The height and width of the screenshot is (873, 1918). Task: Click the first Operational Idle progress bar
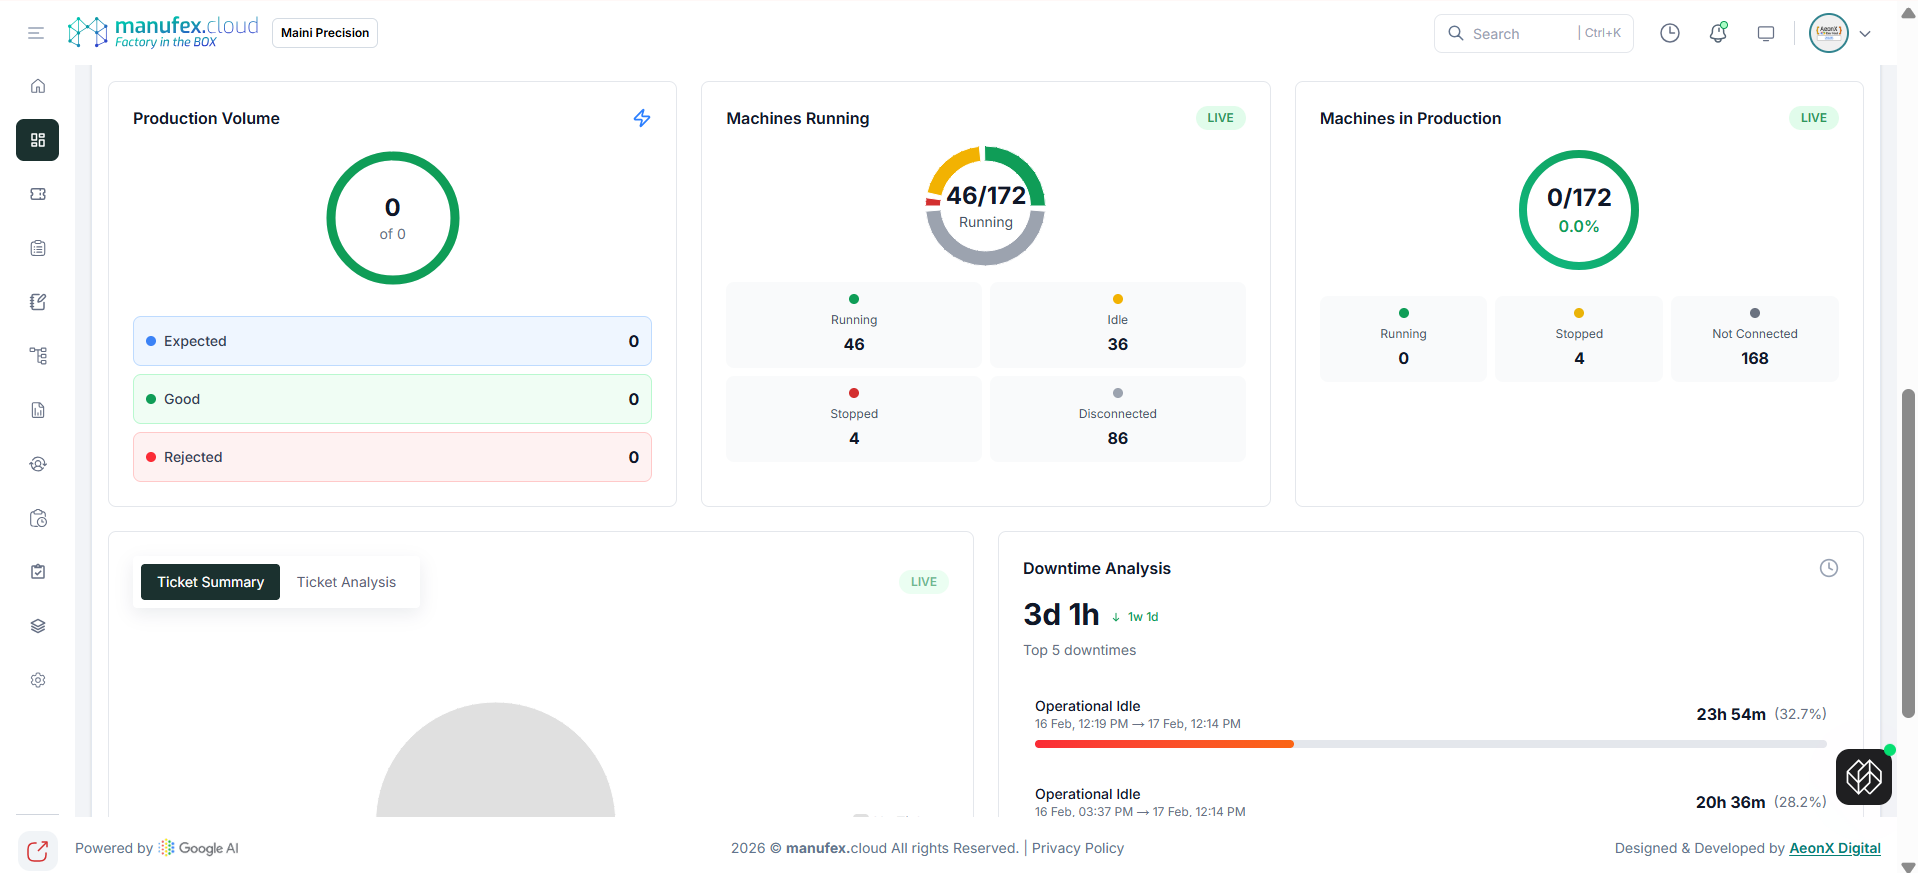1430,744
